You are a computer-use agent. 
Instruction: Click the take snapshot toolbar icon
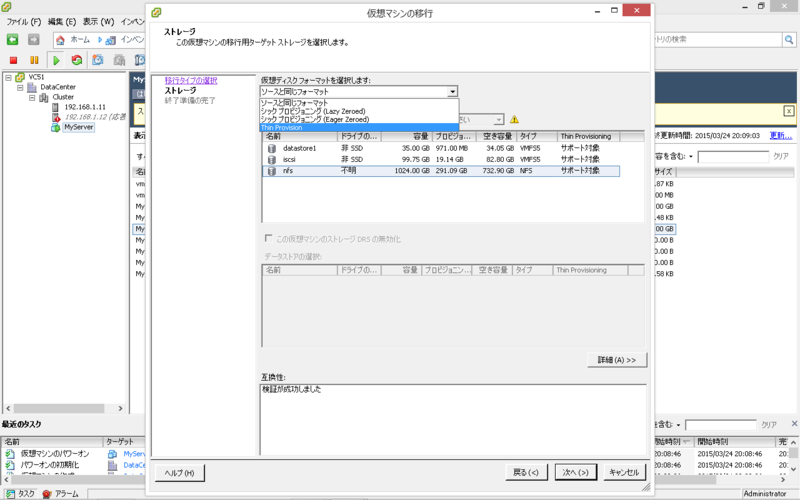[98, 60]
